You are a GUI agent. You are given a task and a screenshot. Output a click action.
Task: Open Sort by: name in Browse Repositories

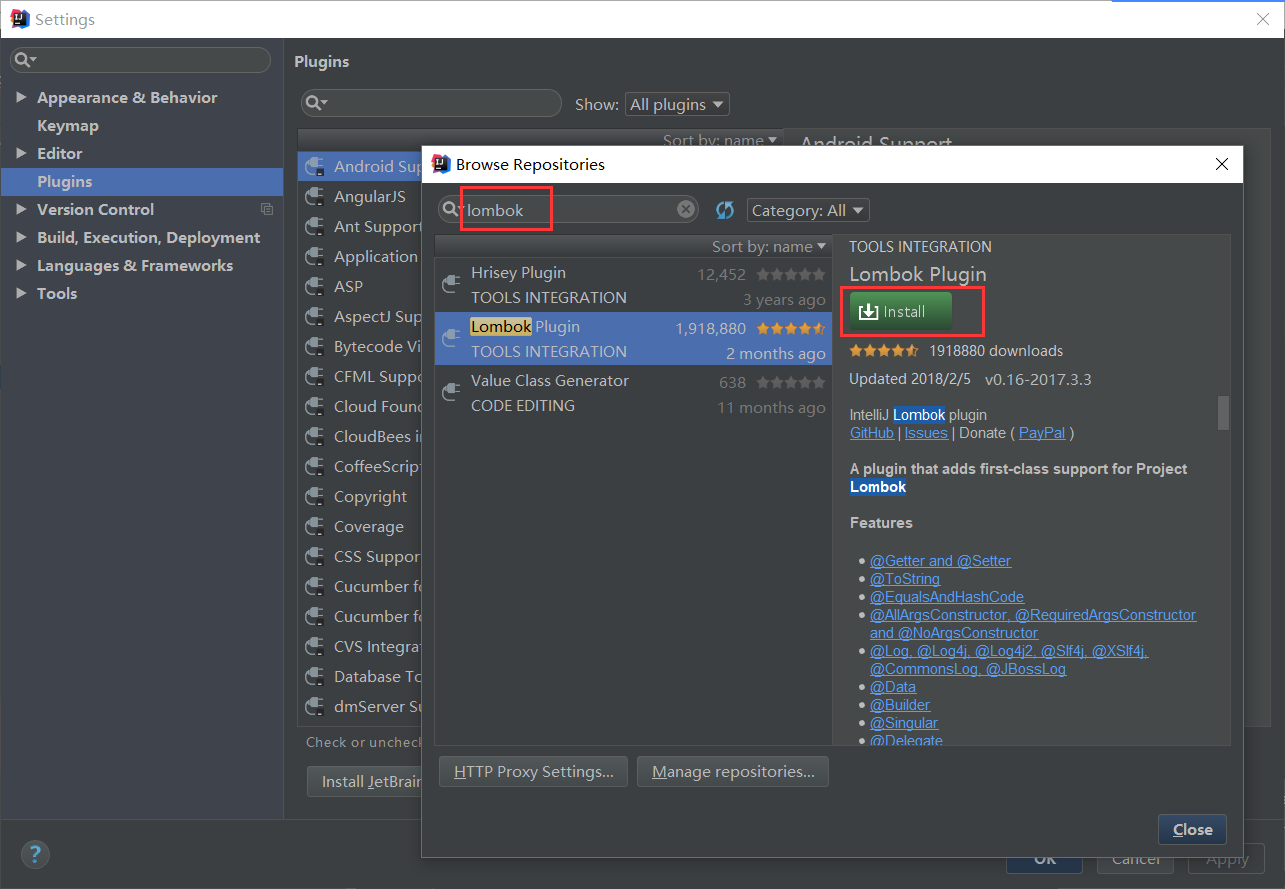click(769, 246)
